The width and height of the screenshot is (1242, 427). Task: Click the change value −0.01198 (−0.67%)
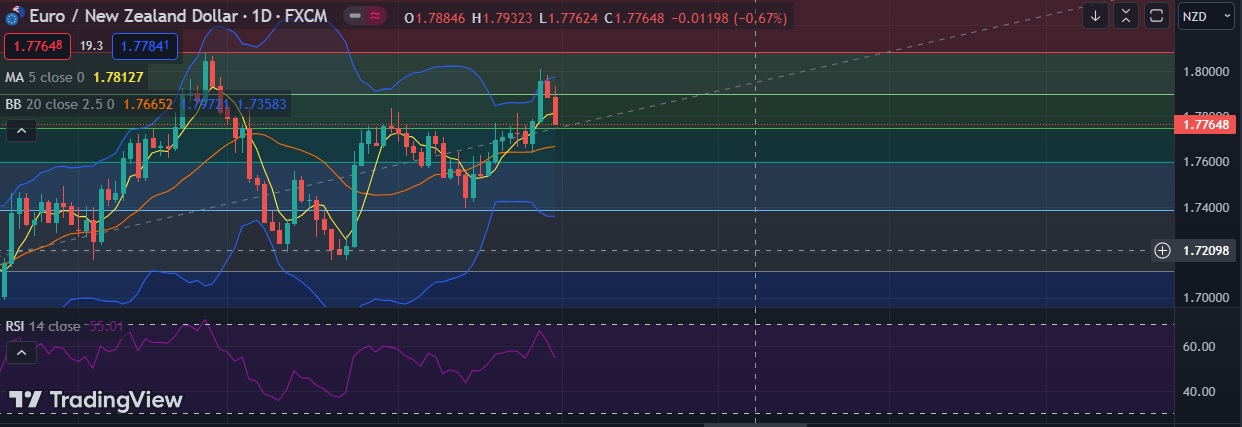pos(729,18)
